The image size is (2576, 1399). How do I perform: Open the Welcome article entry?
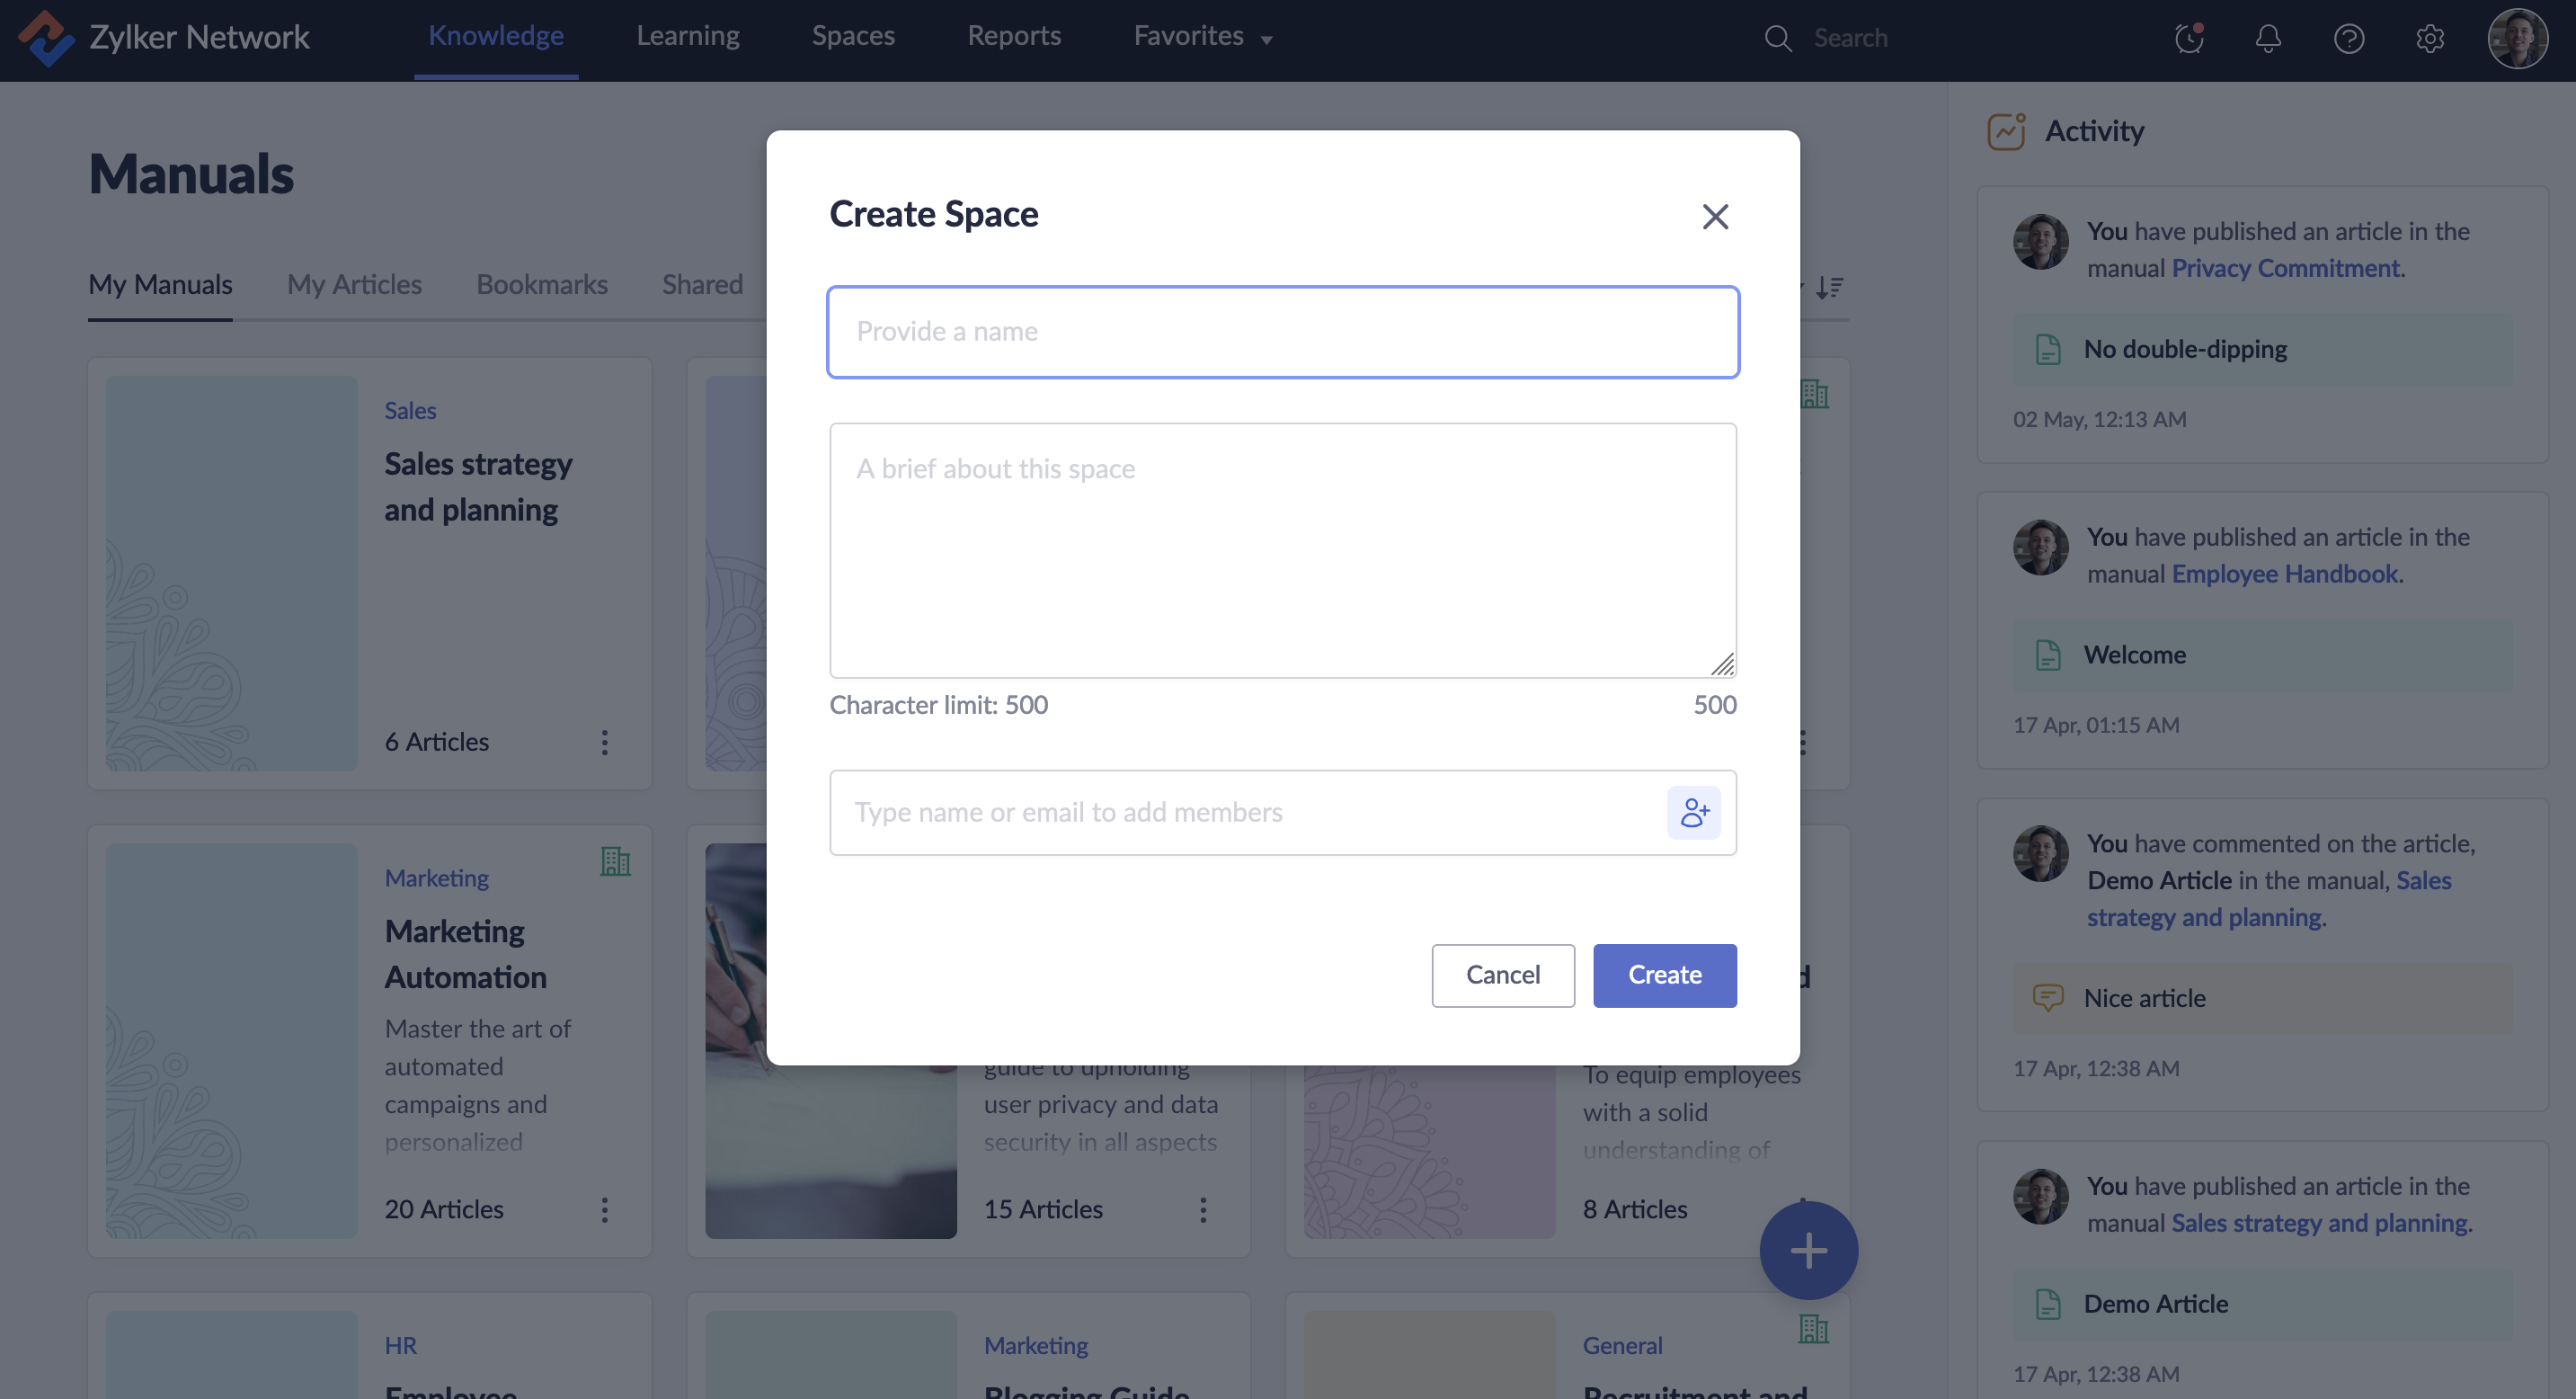(x=2262, y=655)
